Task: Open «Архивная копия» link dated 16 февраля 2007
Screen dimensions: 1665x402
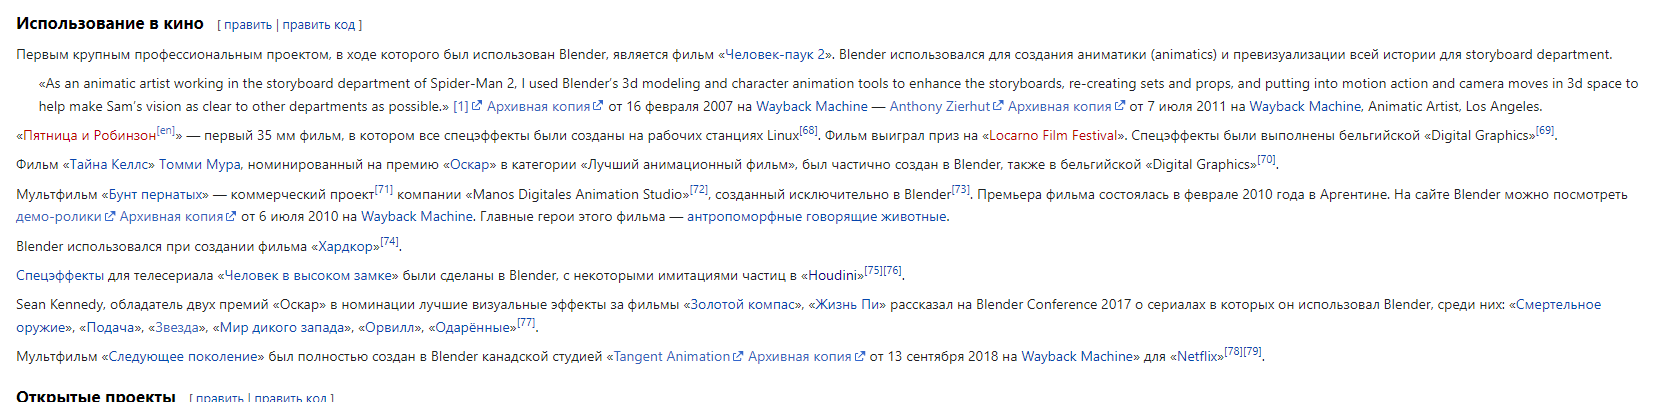Action: [545, 106]
